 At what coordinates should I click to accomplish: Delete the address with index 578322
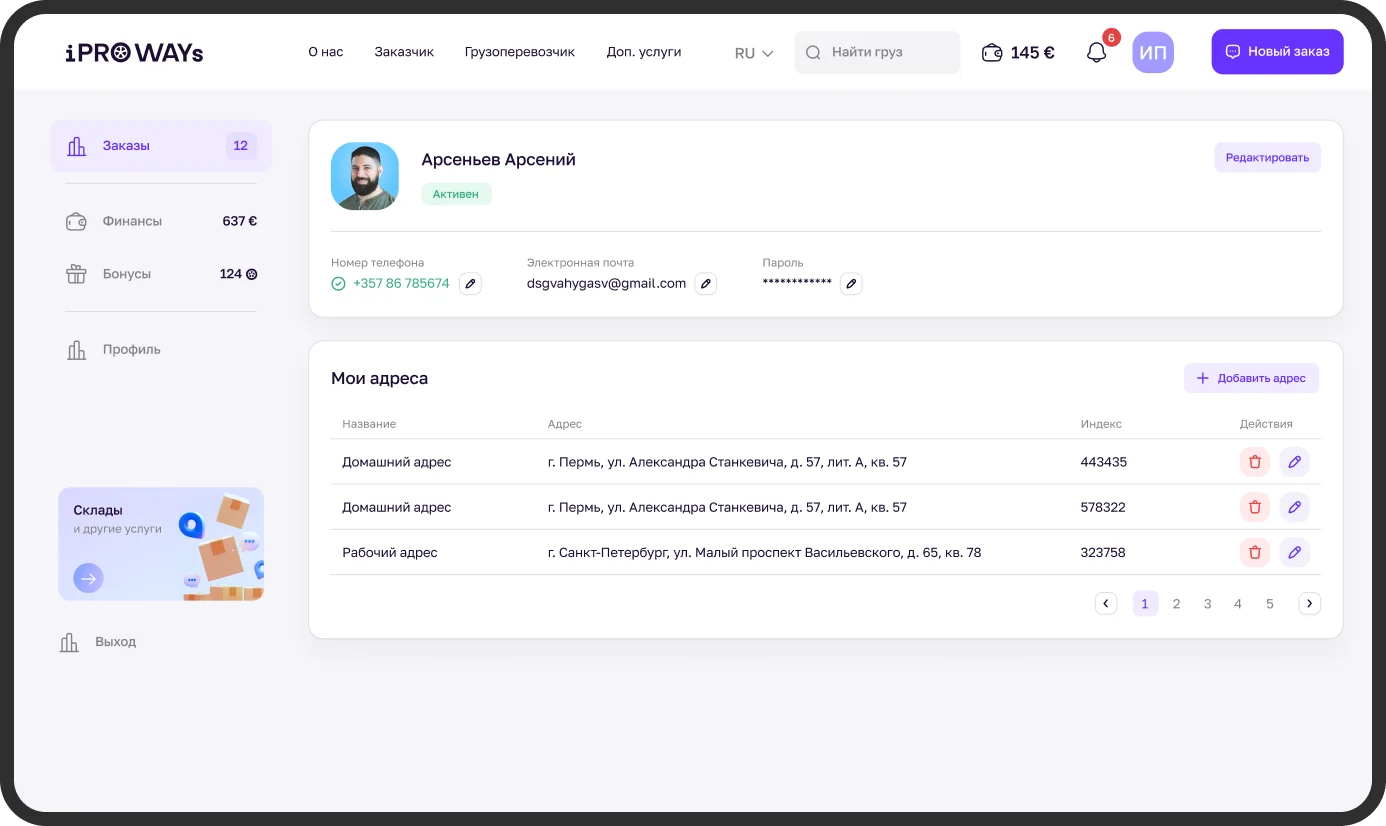pyautogui.click(x=1254, y=507)
